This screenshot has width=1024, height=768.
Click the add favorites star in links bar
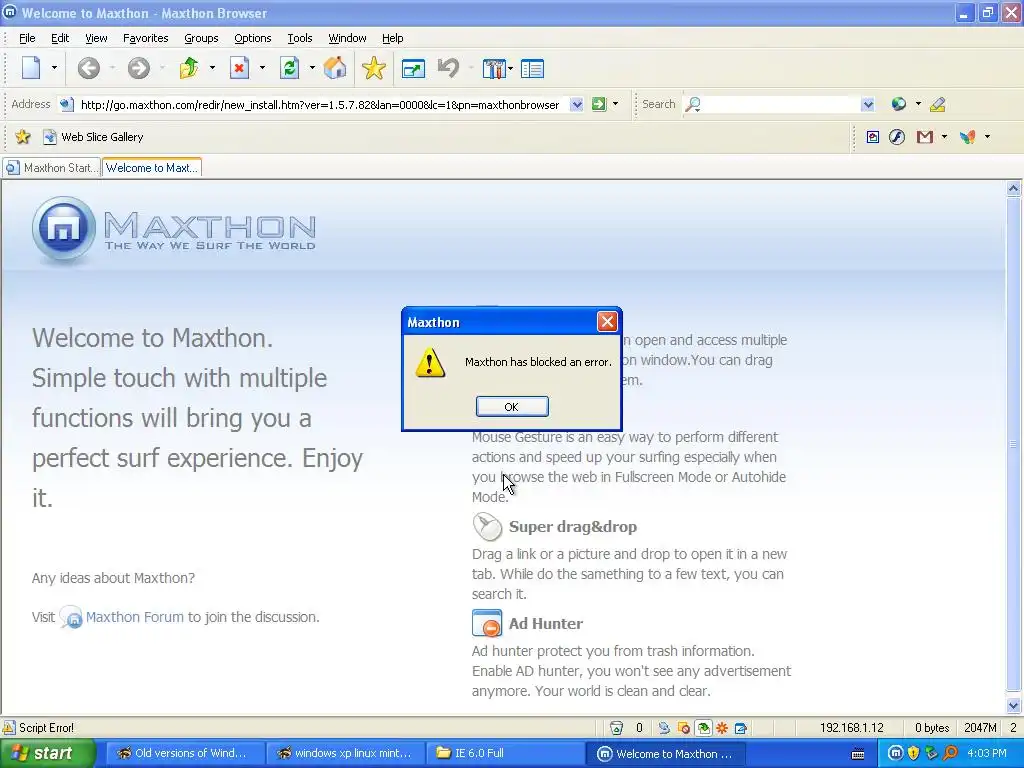click(x=23, y=136)
